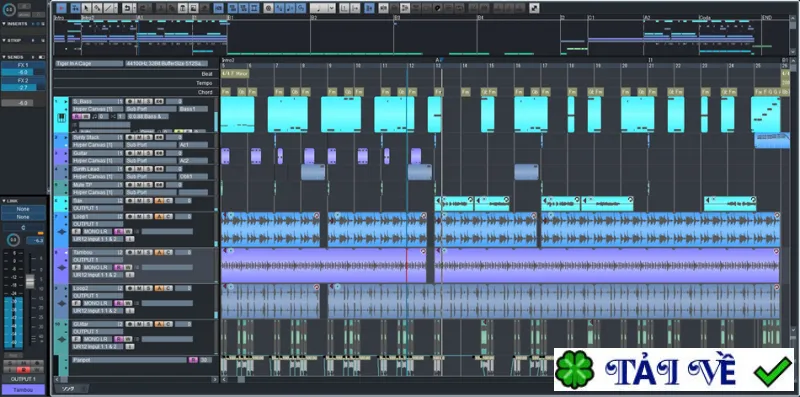Viewport: 800px width, 397px height.
Task: Click MONO LR button on Loop1 track
Action: click(x=98, y=232)
